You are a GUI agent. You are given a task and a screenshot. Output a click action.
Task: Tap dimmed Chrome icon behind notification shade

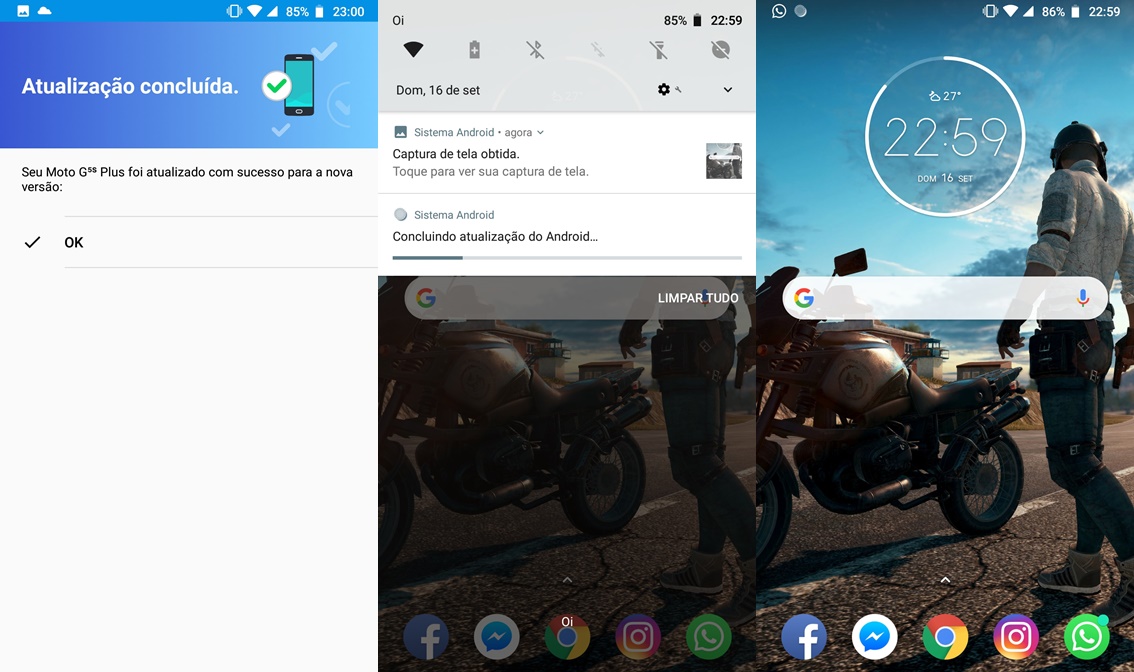point(567,637)
